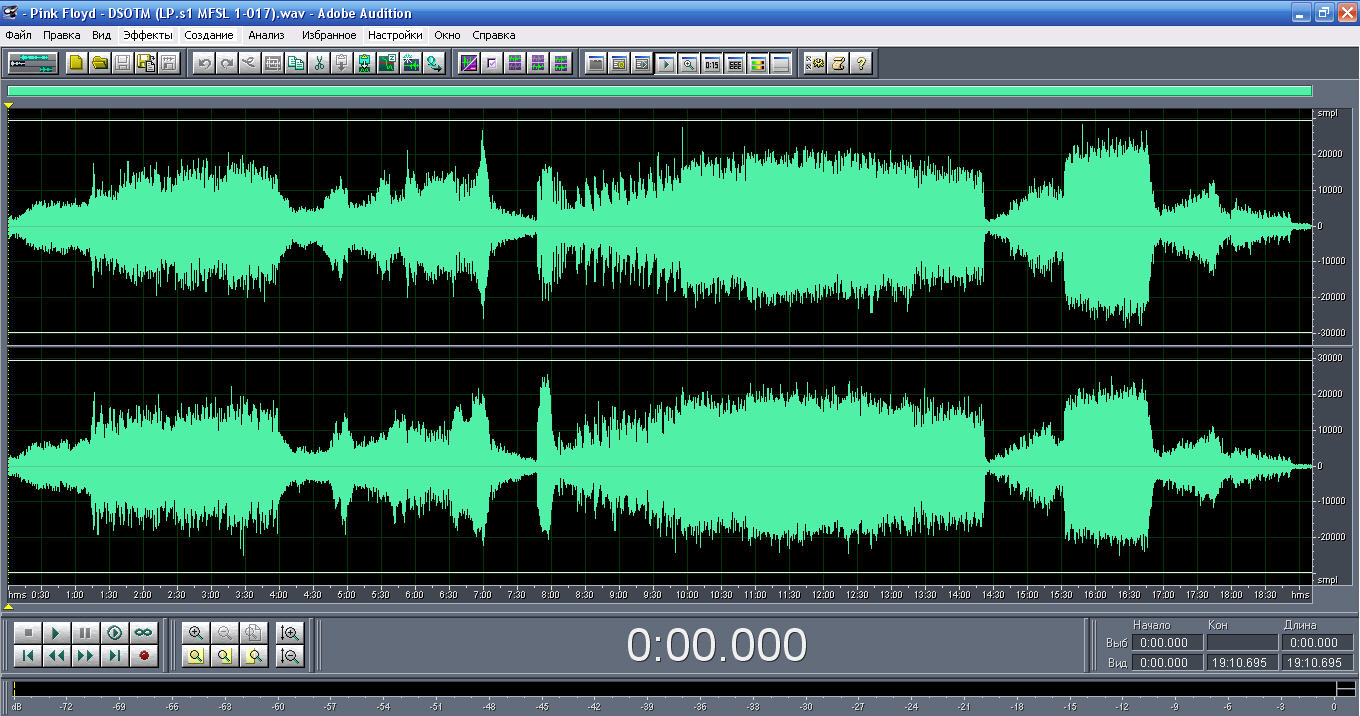Zoom out vertically with arrow magnifier
The height and width of the screenshot is (716, 1360).
290,656
